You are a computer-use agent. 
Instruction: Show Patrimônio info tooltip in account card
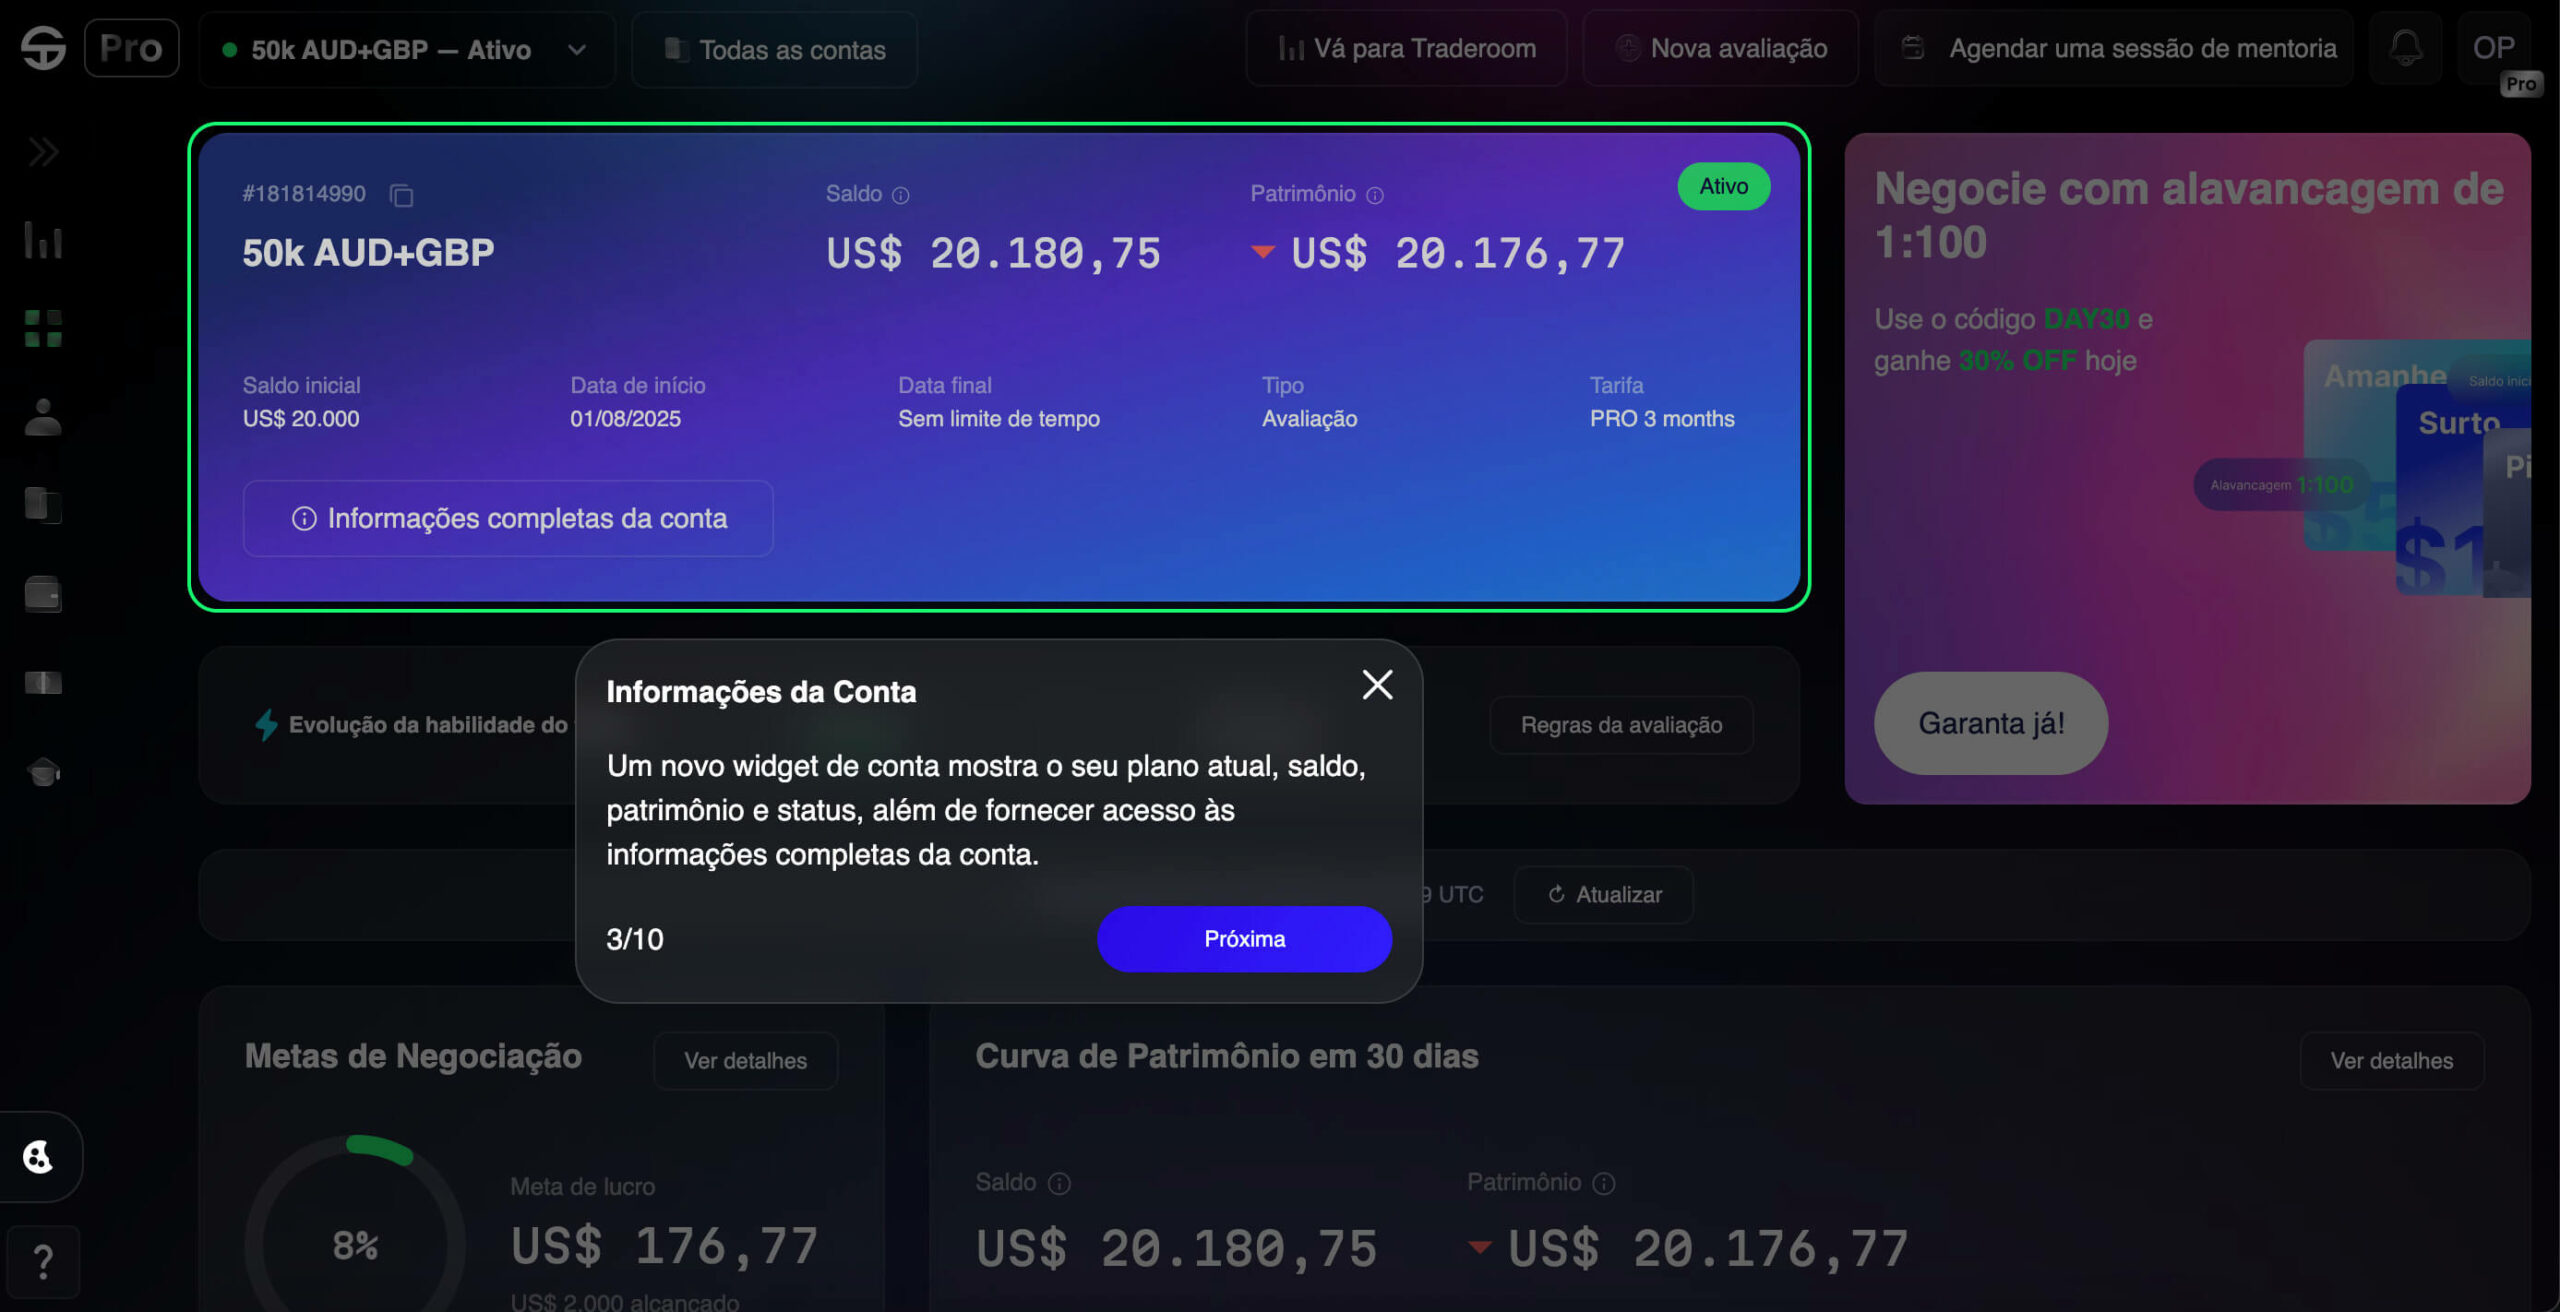click(x=1375, y=195)
